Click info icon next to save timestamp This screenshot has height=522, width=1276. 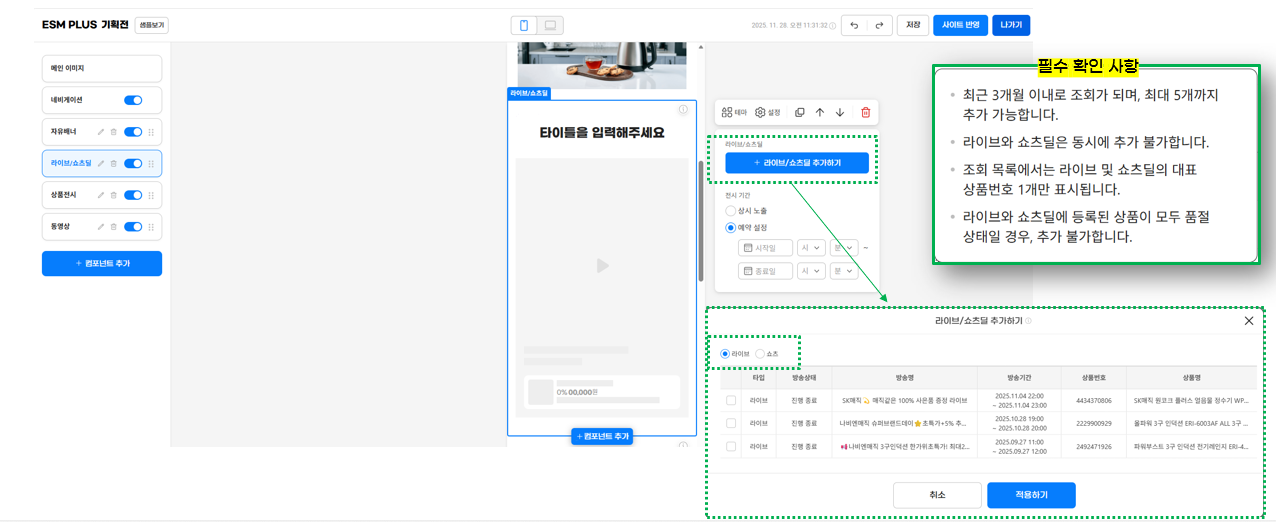click(833, 25)
